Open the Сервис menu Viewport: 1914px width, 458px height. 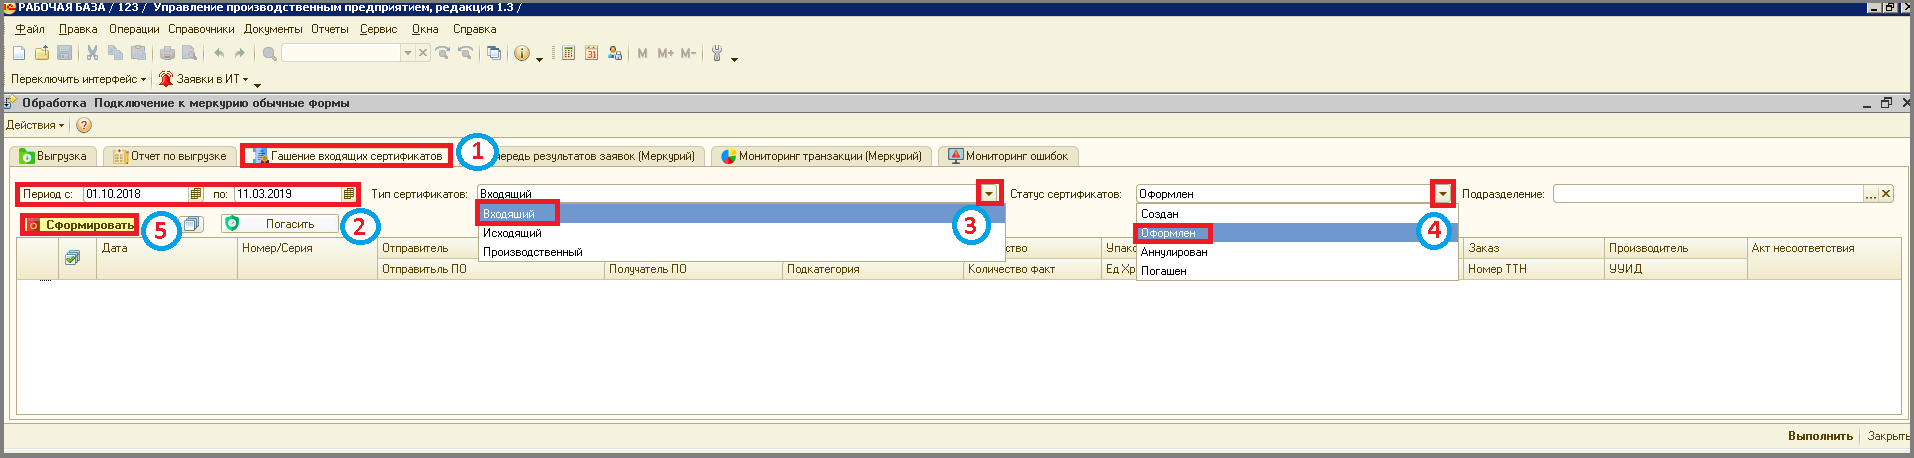(x=379, y=29)
